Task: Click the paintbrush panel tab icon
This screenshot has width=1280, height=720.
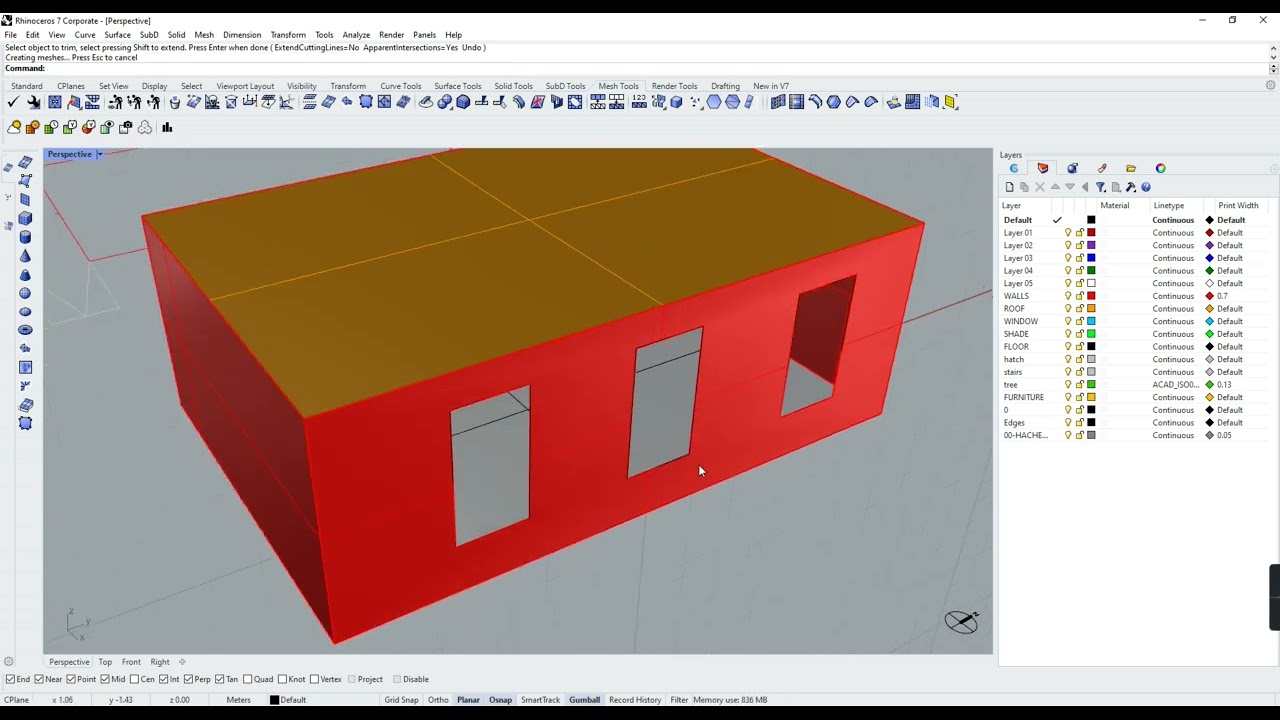Action: (1102, 168)
